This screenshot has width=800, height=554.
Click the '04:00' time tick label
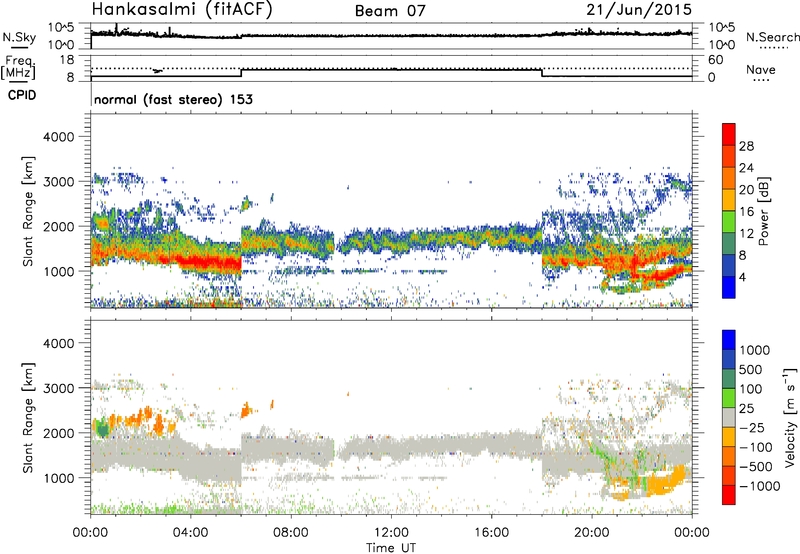click(190, 533)
